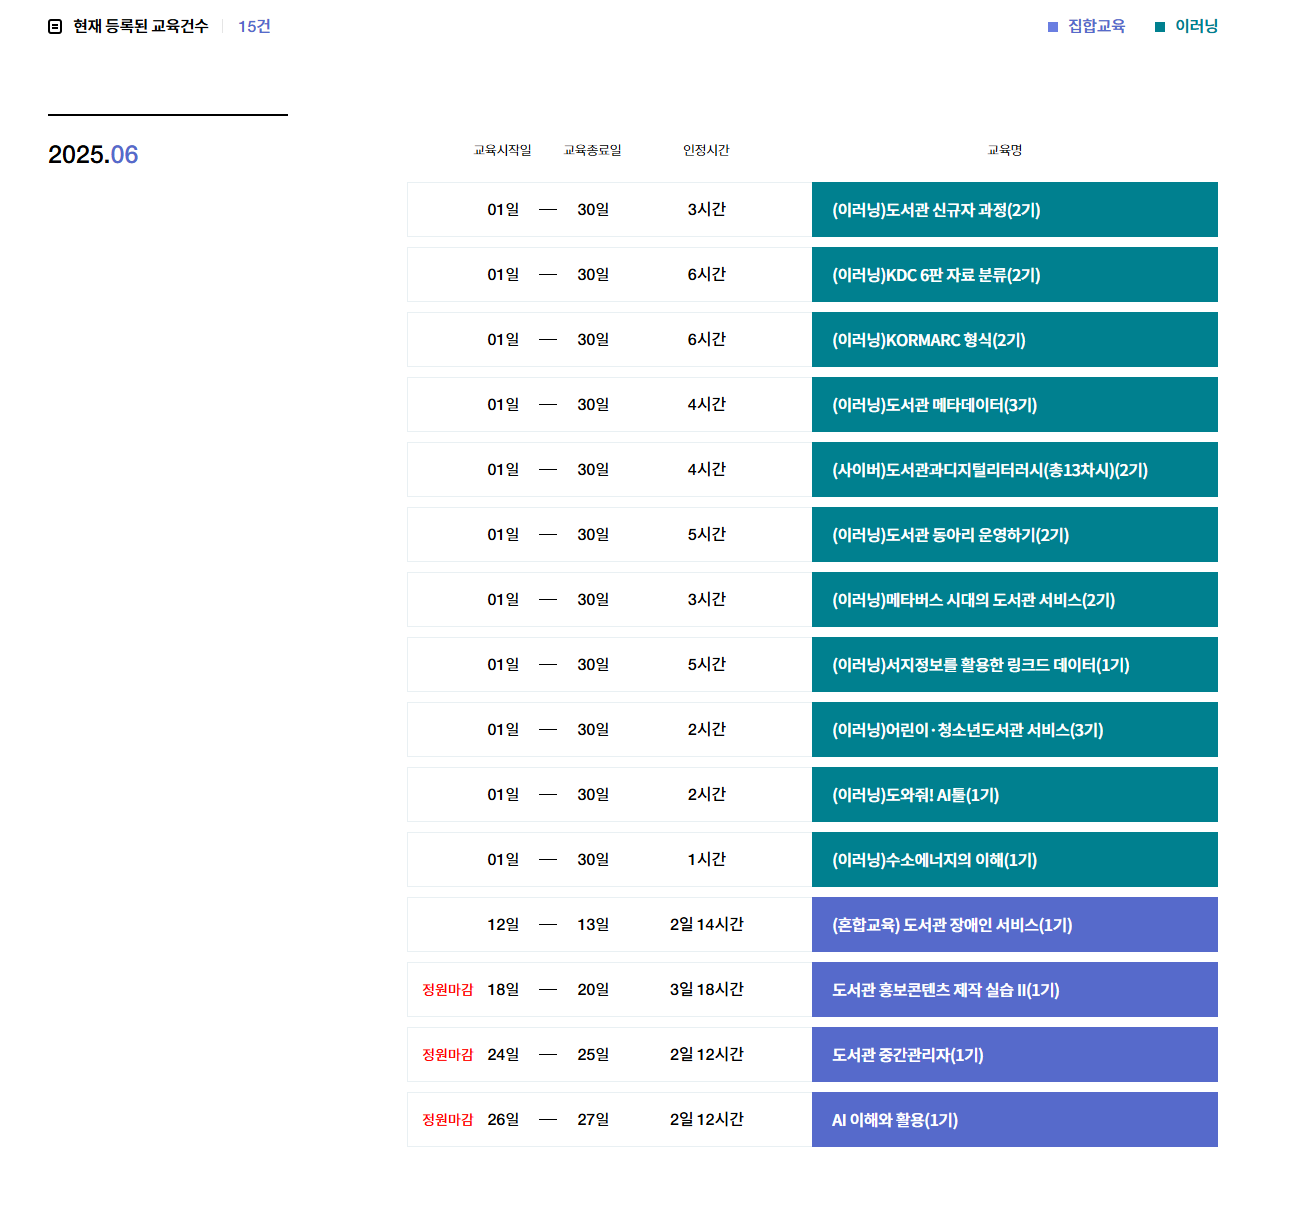The image size is (1314, 1205).
Task: Open (이러닝)어린이·청소년도서관 서비스(3기)
Action: [x=1015, y=730]
